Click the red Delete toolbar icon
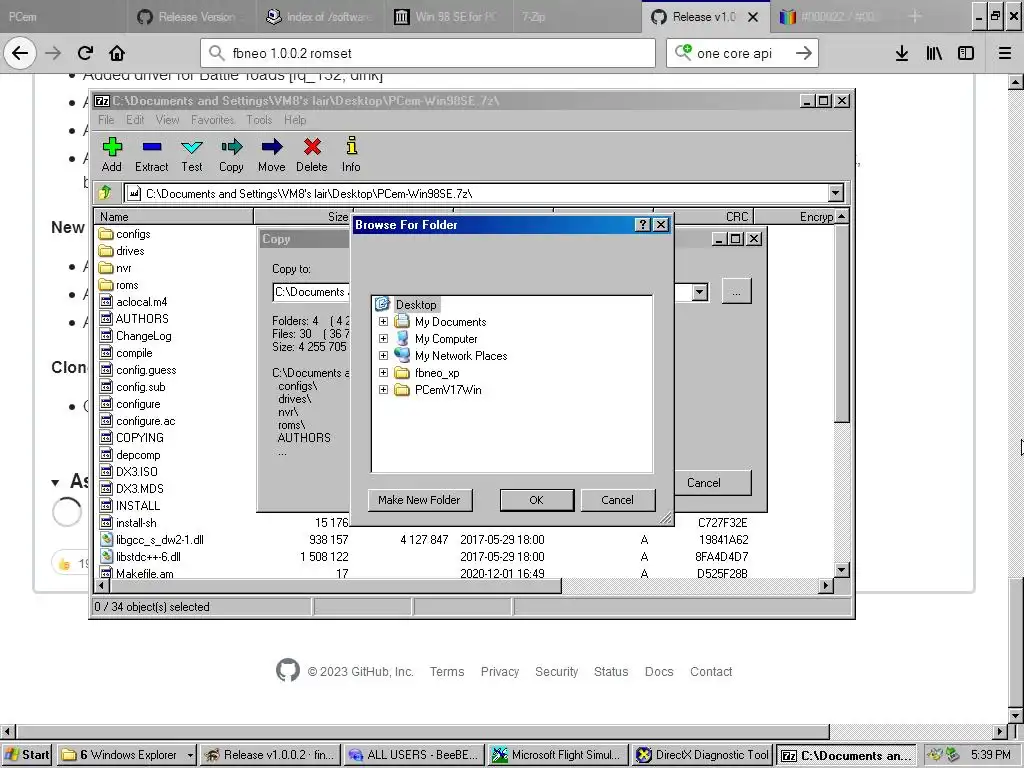The image size is (1024, 768). pos(312,155)
